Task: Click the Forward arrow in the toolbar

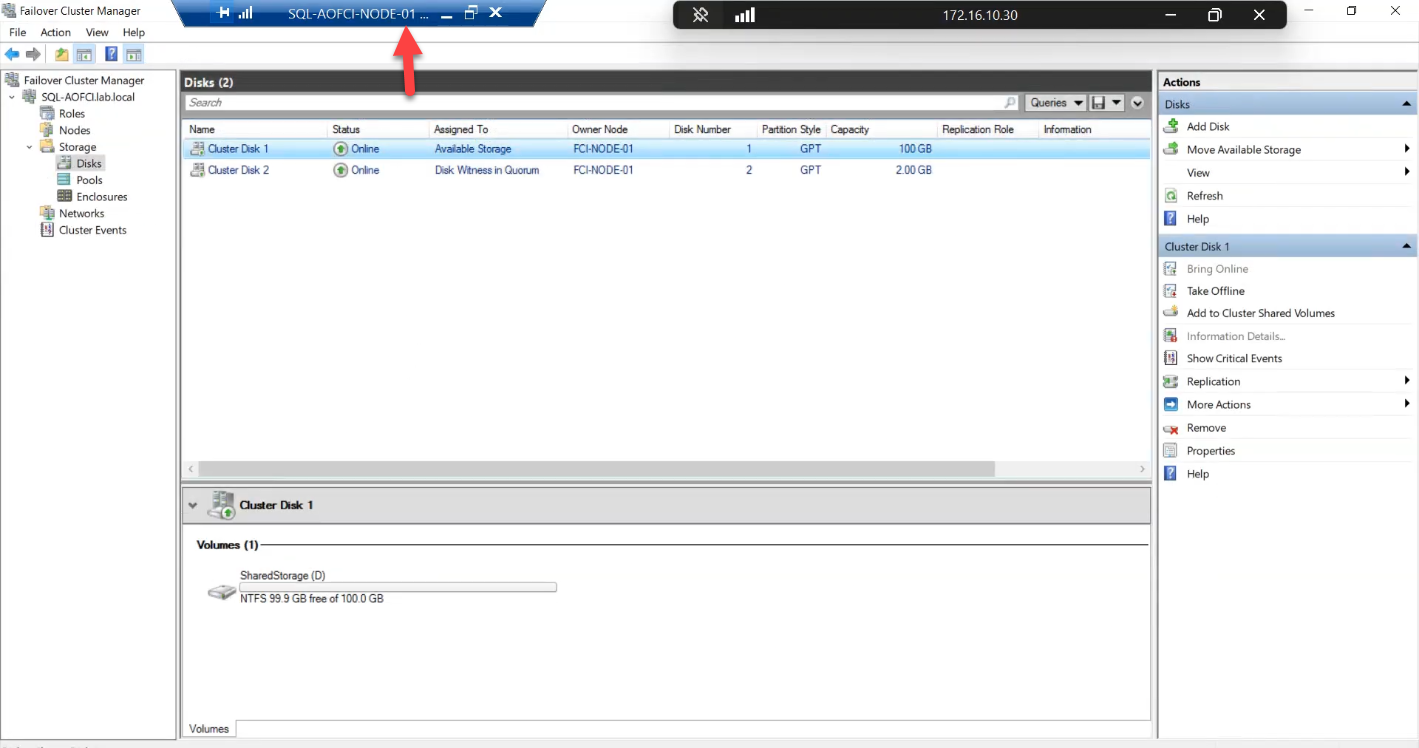Action: click(33, 54)
